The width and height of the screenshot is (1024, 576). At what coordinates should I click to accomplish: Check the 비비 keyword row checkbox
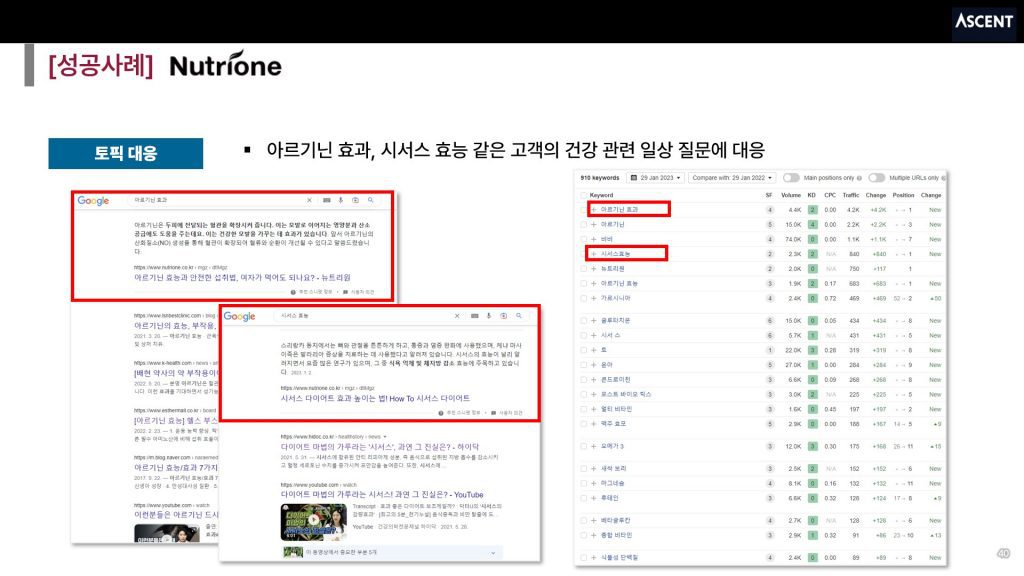coord(584,239)
